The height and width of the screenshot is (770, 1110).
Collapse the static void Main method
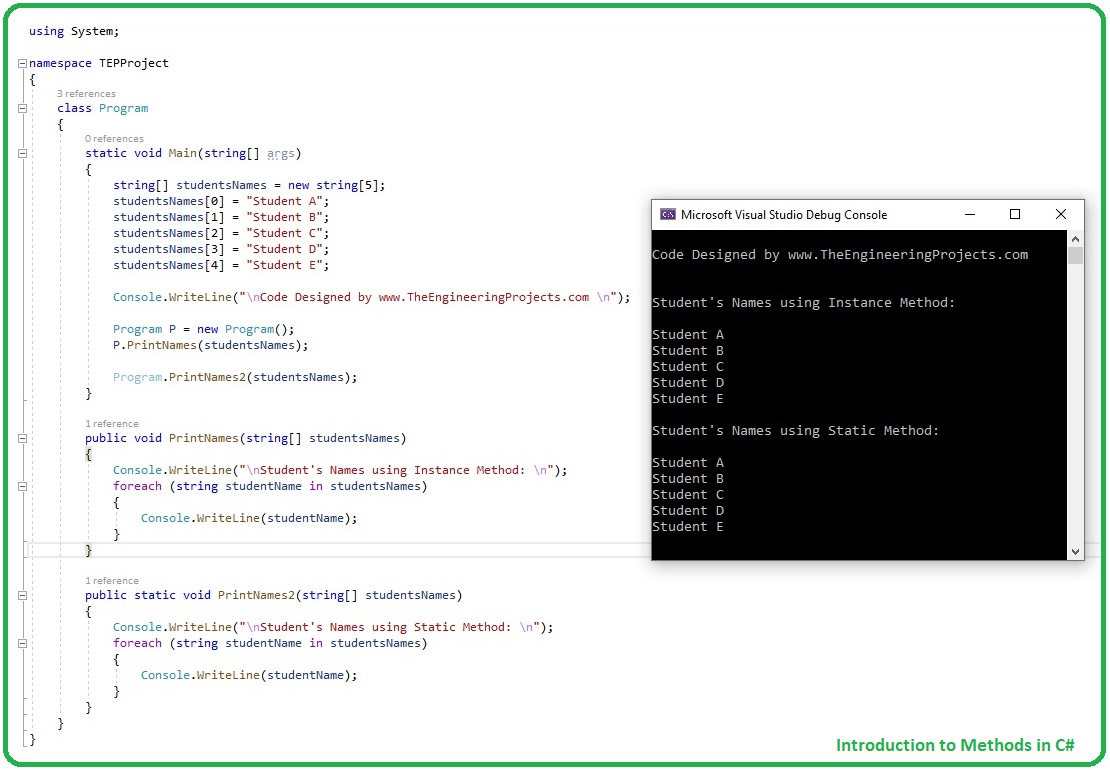coord(22,154)
